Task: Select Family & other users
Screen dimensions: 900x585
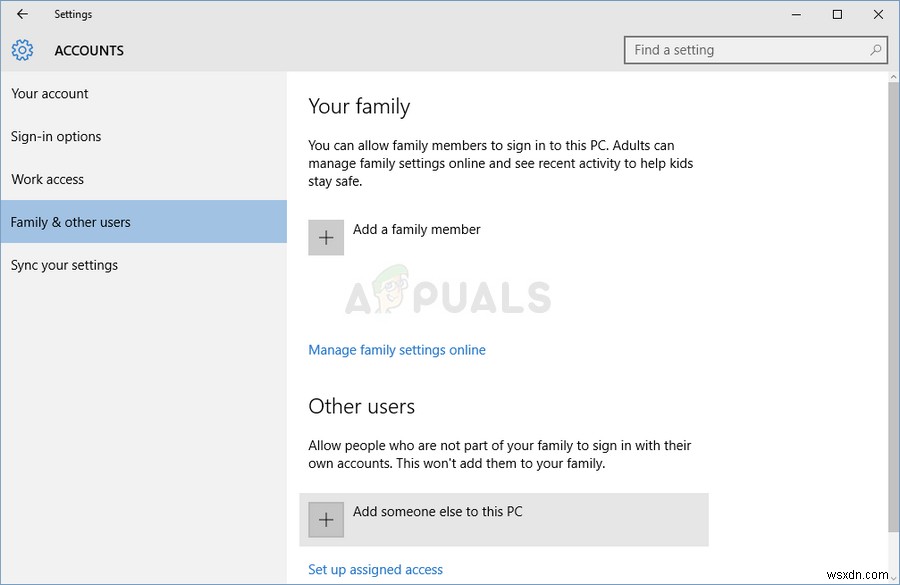Action: point(68,222)
